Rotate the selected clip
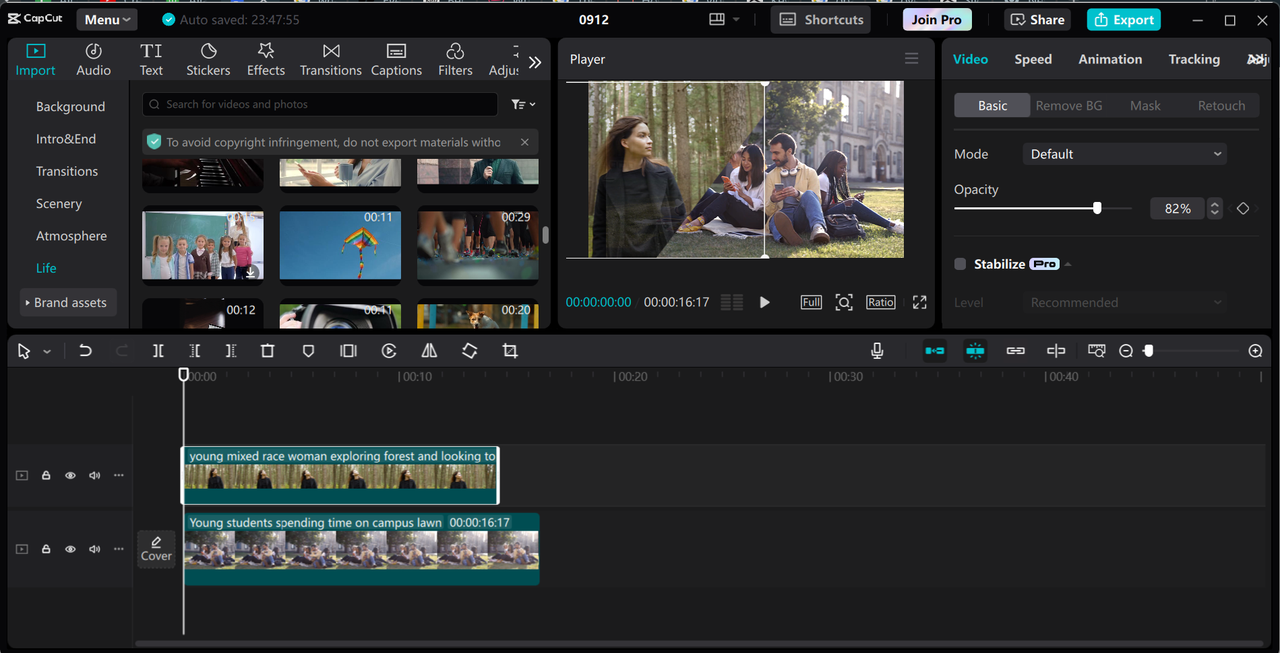Screen dimensions: 1280x653 pyautogui.click(x=469, y=351)
